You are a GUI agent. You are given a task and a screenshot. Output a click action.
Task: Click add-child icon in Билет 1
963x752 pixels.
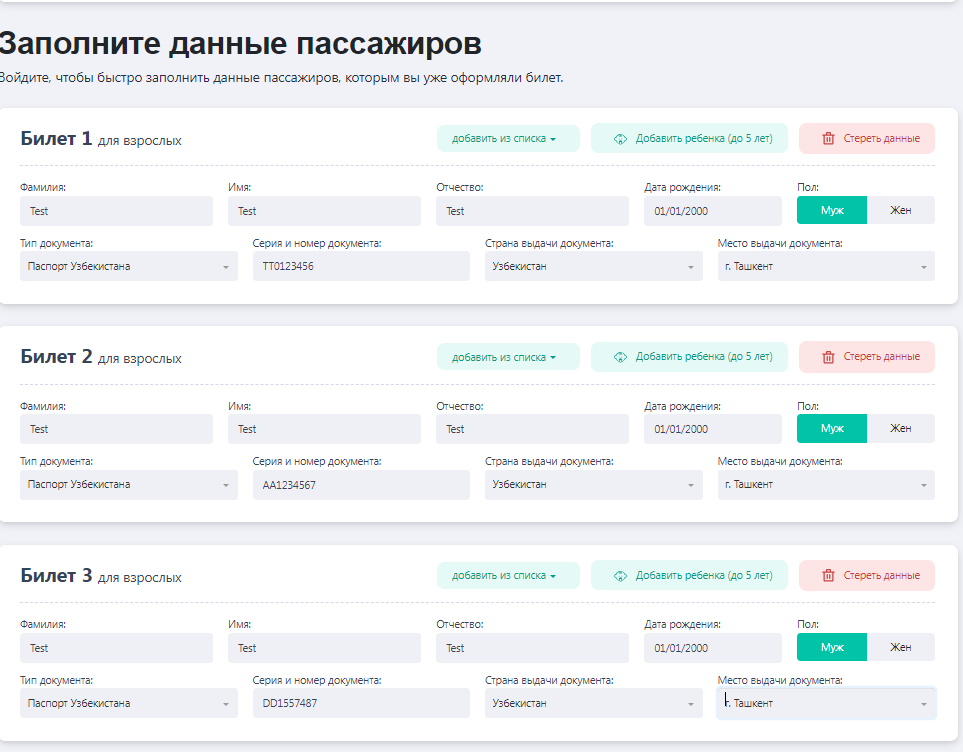620,139
